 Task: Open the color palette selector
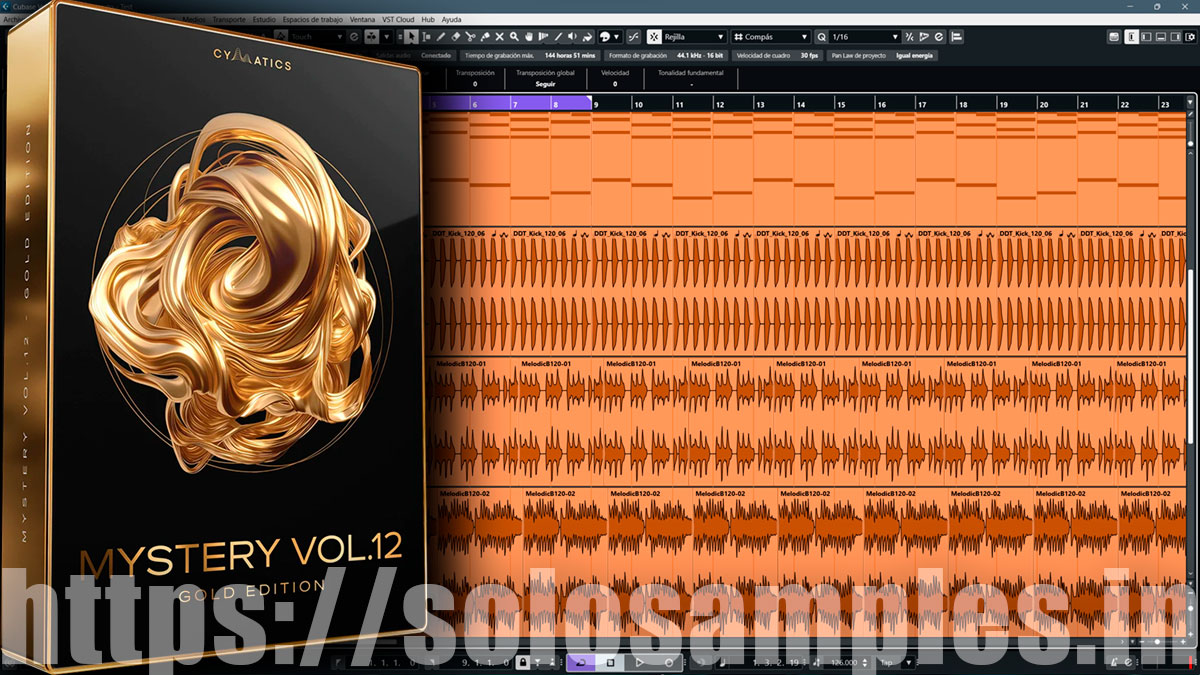[610, 36]
